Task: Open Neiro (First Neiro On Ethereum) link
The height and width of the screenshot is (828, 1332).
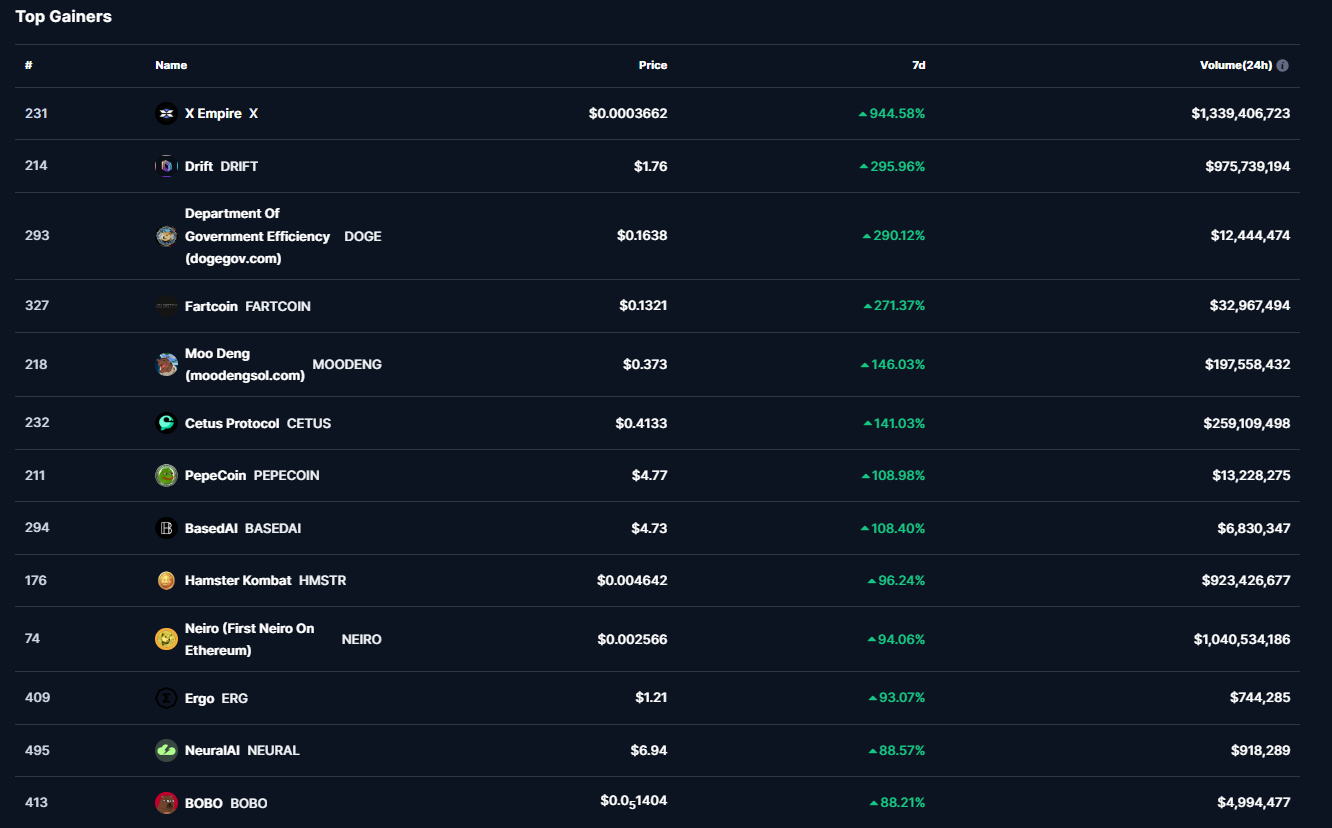Action: click(249, 639)
